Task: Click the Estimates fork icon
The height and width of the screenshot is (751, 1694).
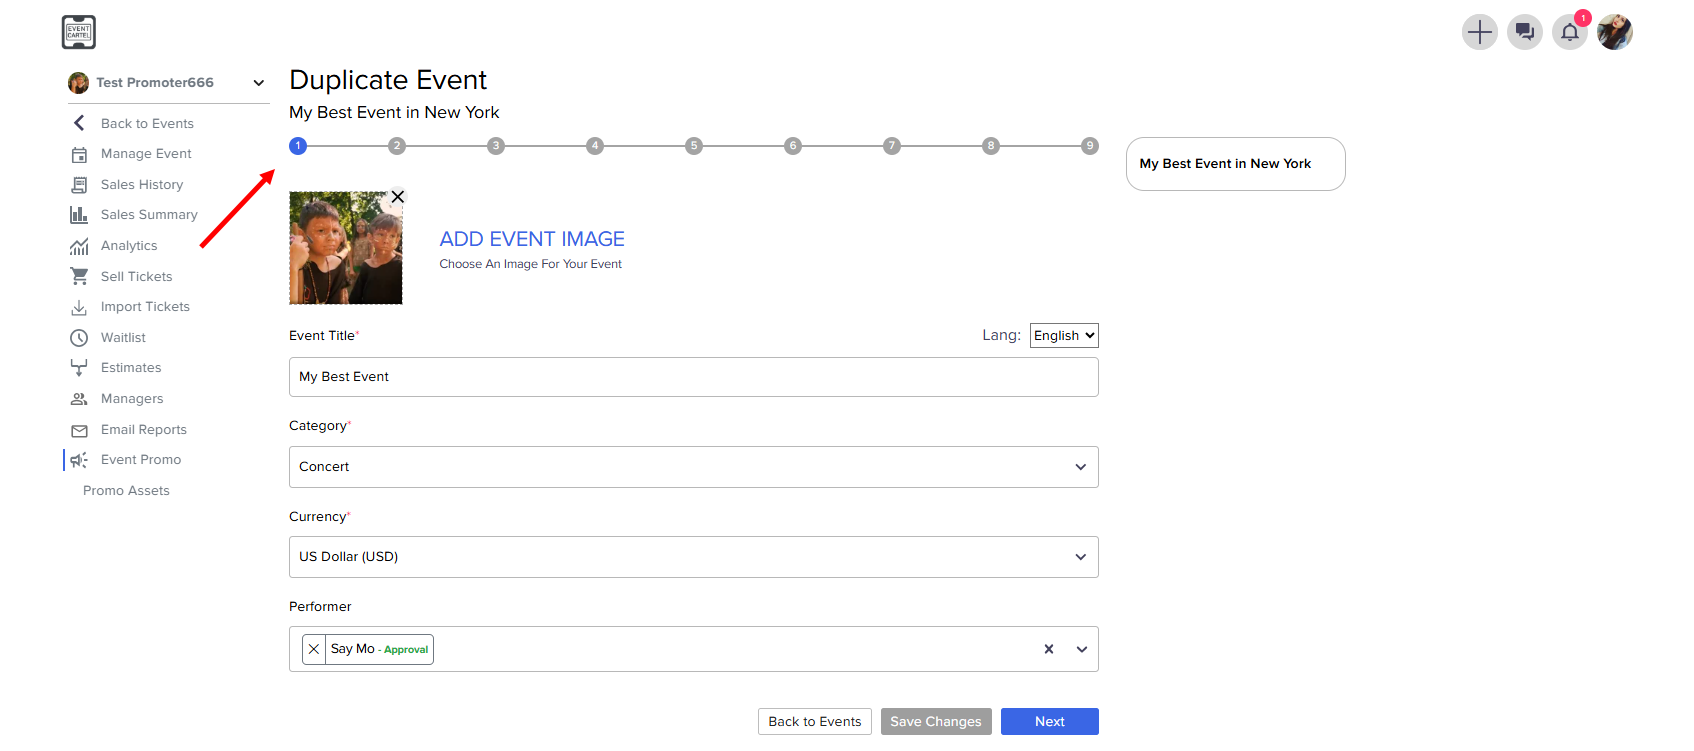Action: click(x=79, y=368)
